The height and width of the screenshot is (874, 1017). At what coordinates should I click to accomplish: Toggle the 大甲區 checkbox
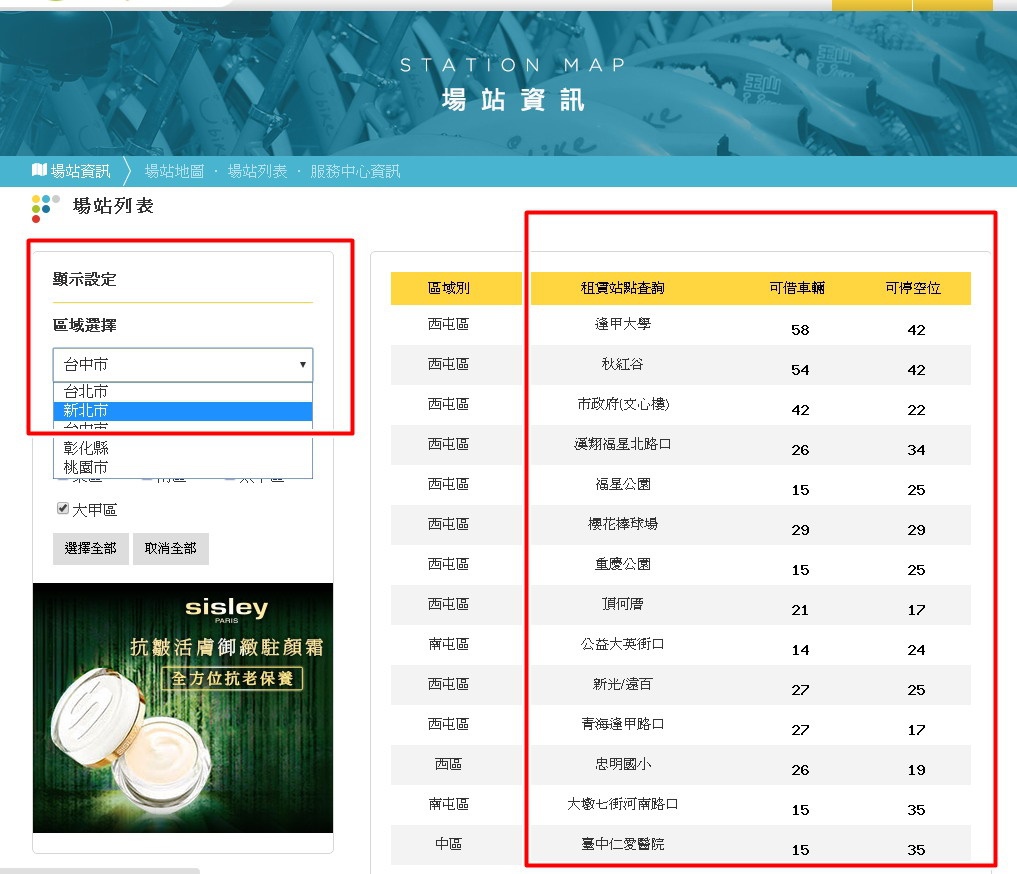pos(62,509)
